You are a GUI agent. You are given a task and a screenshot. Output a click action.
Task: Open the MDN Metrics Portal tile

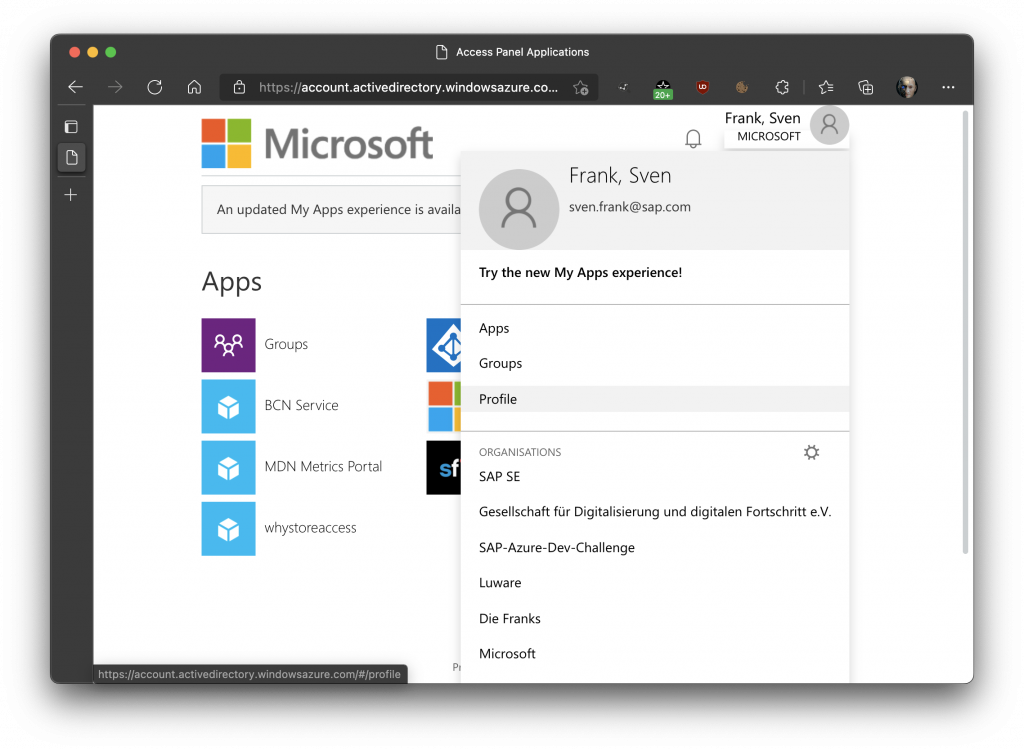(228, 467)
